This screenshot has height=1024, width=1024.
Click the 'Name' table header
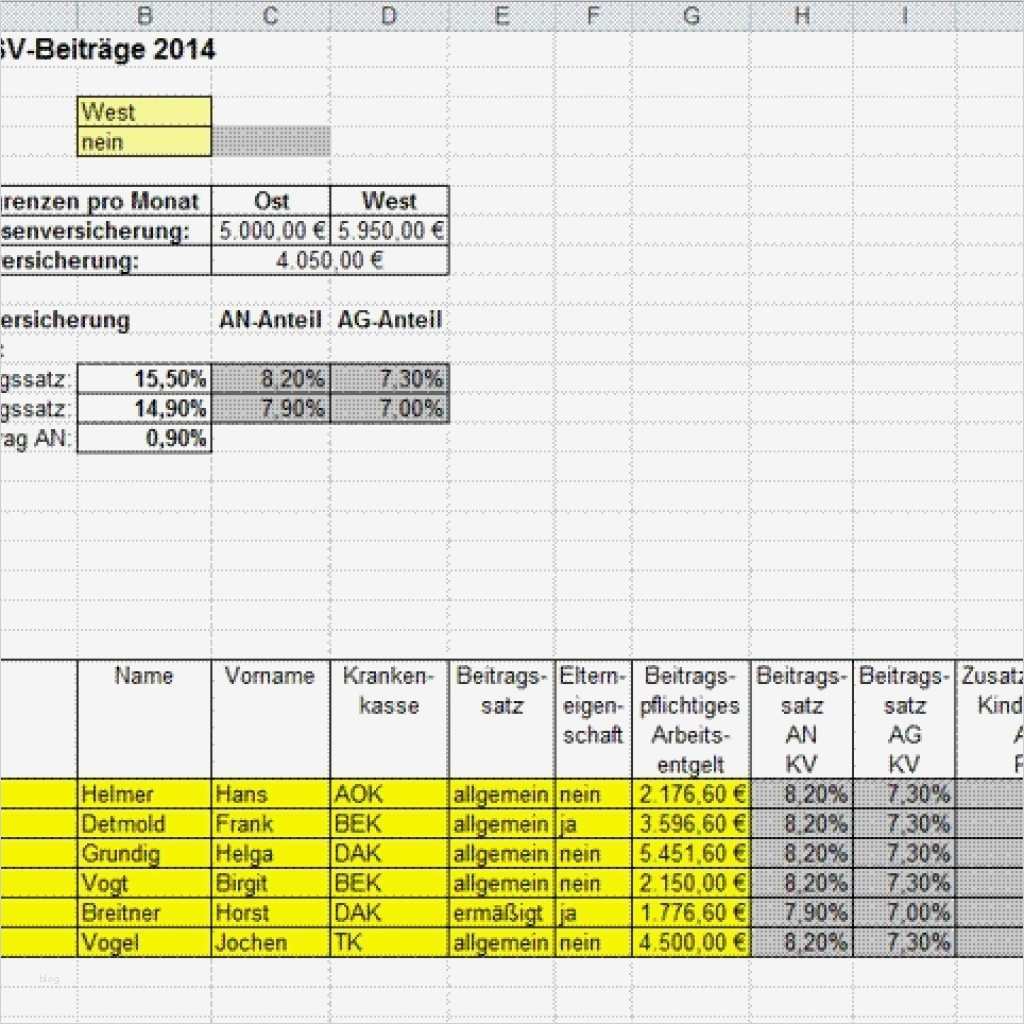[144, 719]
